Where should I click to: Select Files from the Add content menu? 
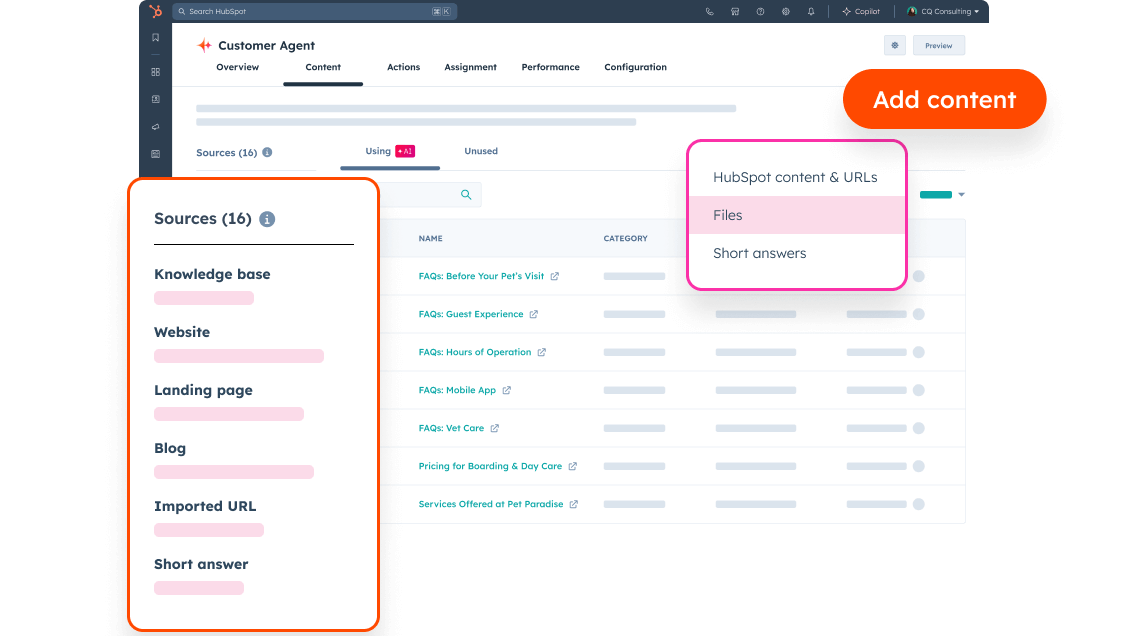coord(727,215)
